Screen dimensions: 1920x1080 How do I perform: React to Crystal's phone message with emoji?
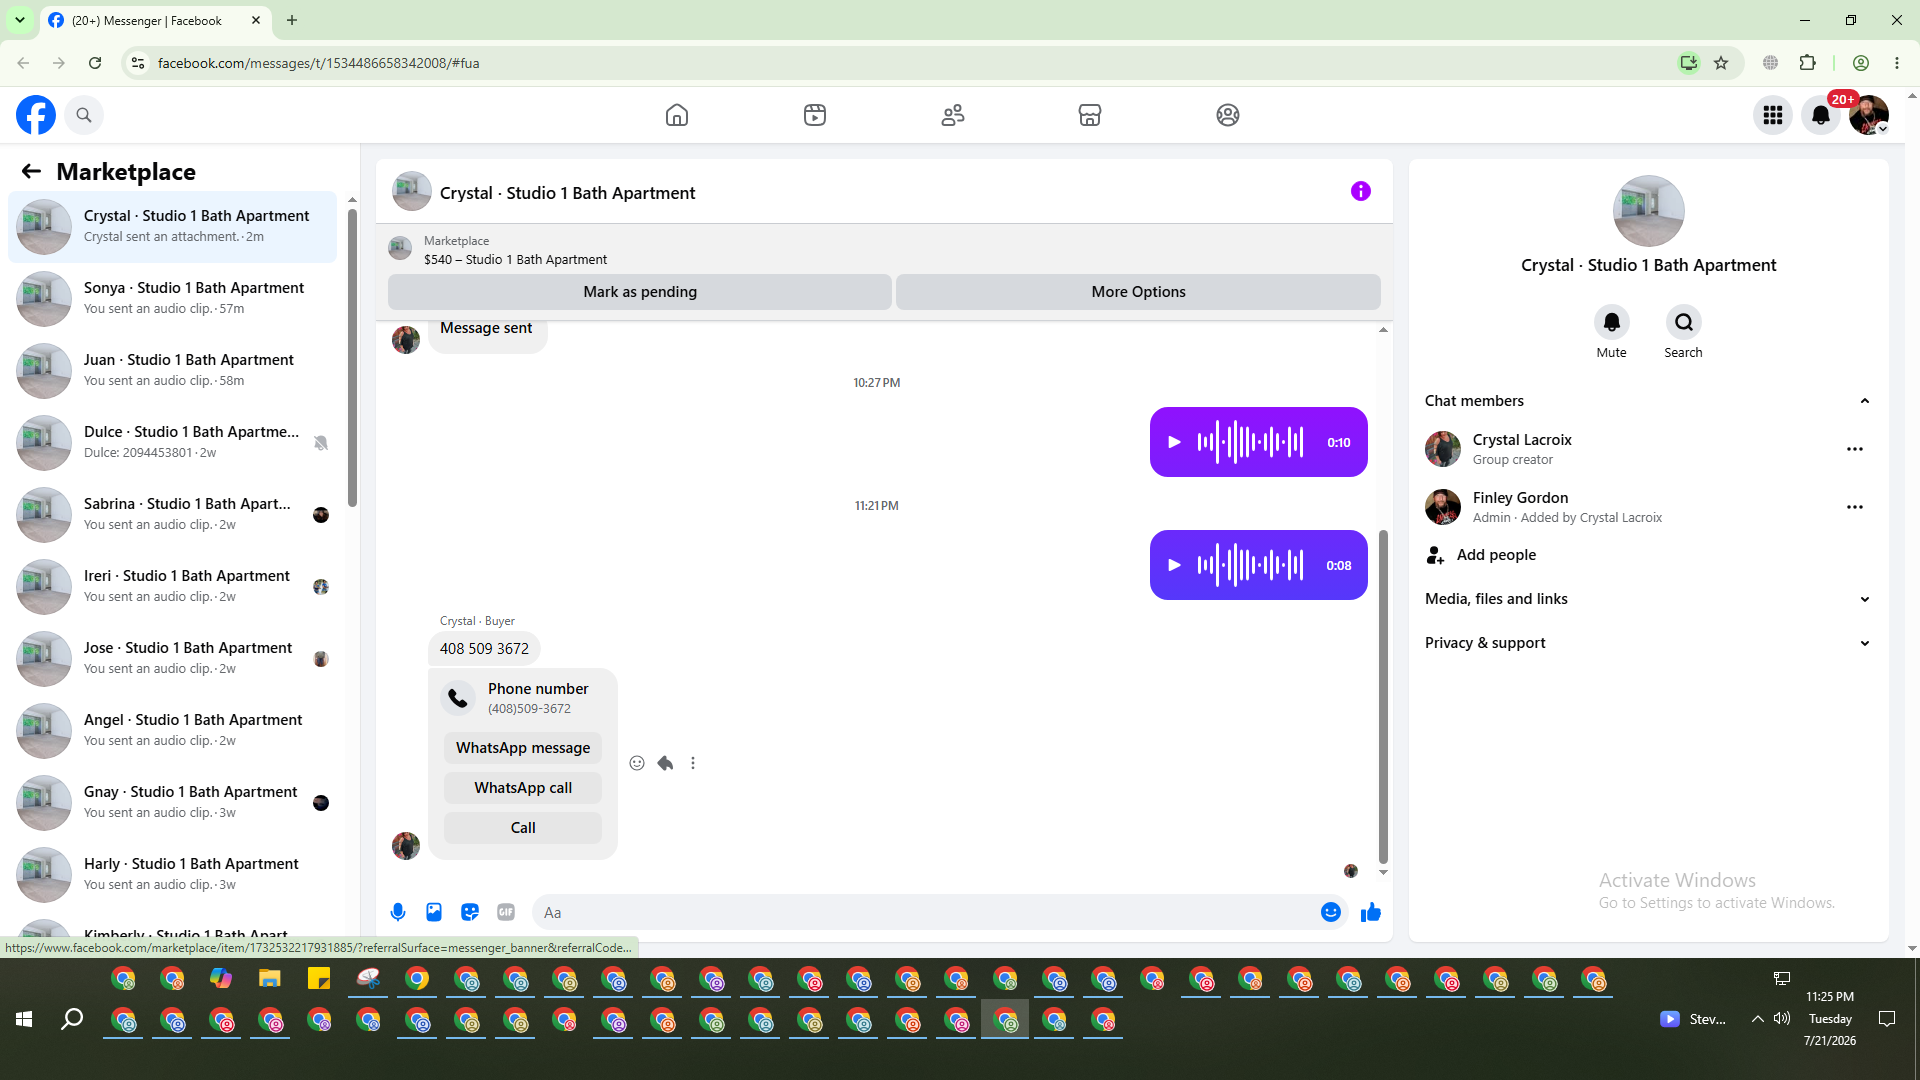pos(637,763)
